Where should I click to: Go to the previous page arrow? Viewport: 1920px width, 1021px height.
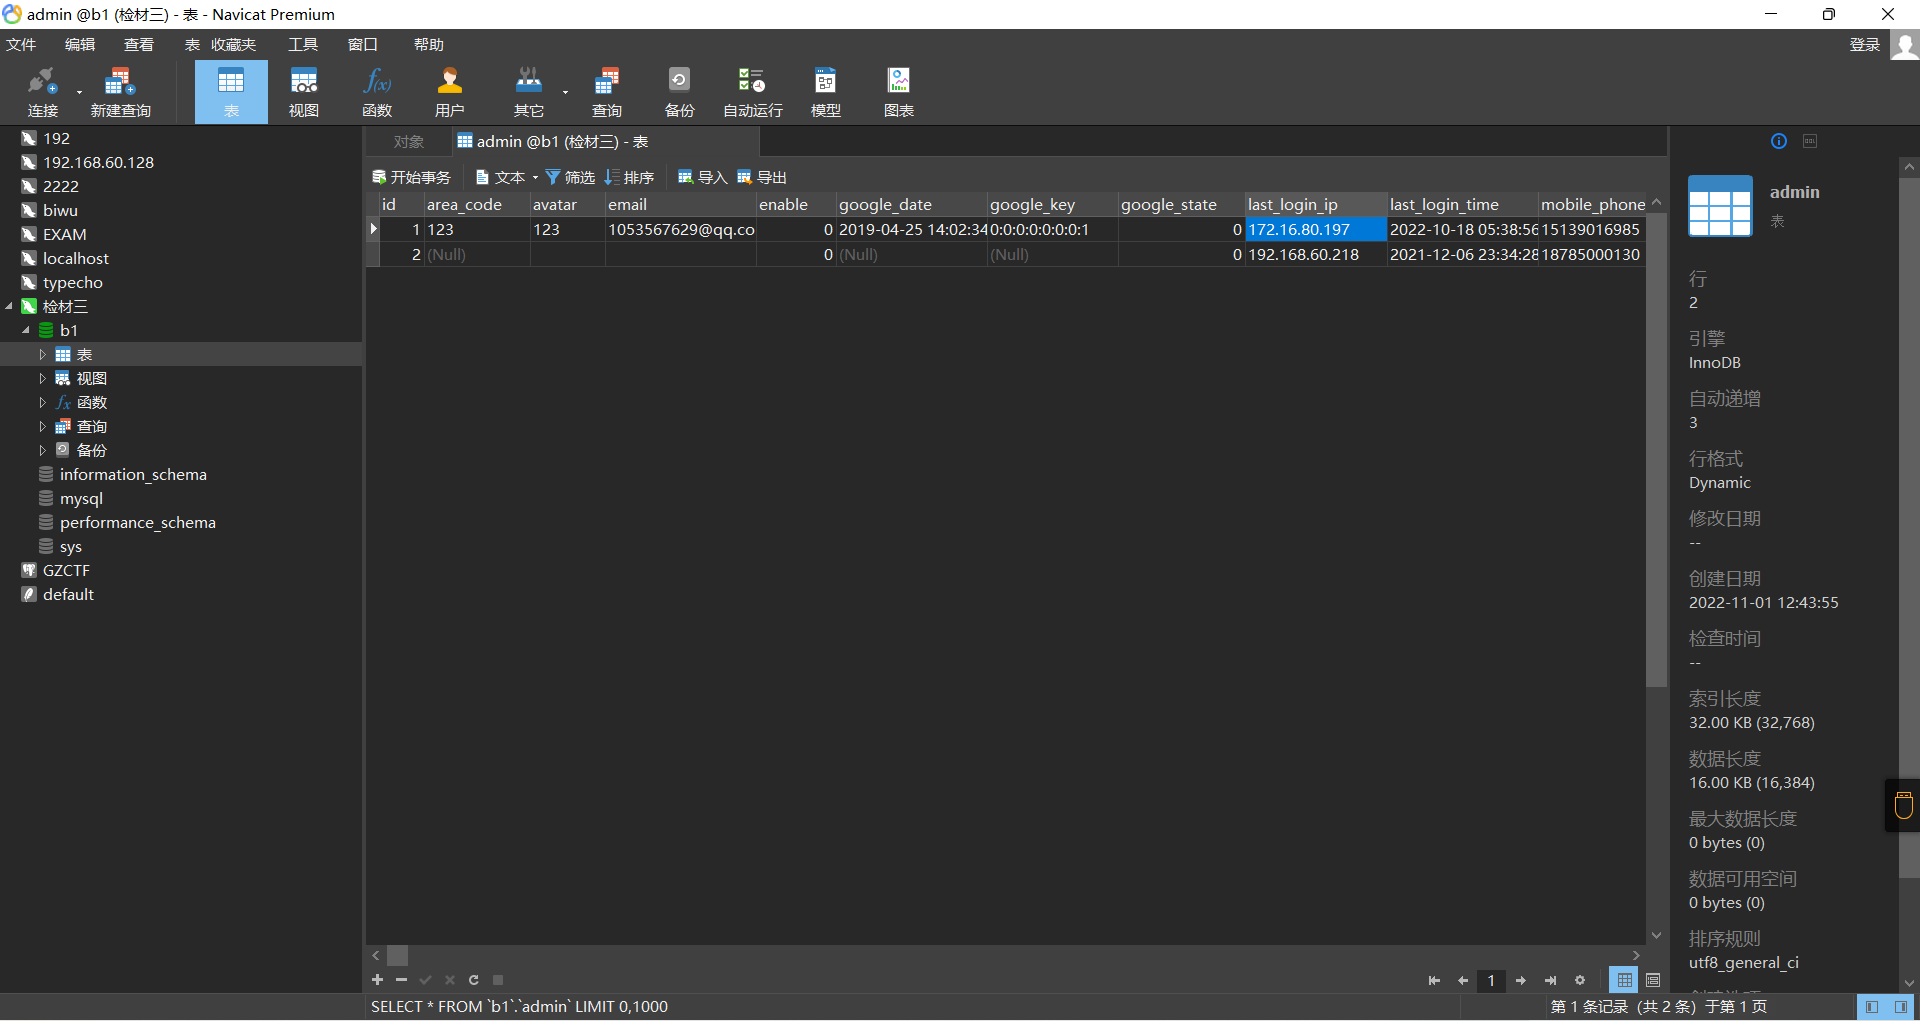pyautogui.click(x=1463, y=981)
